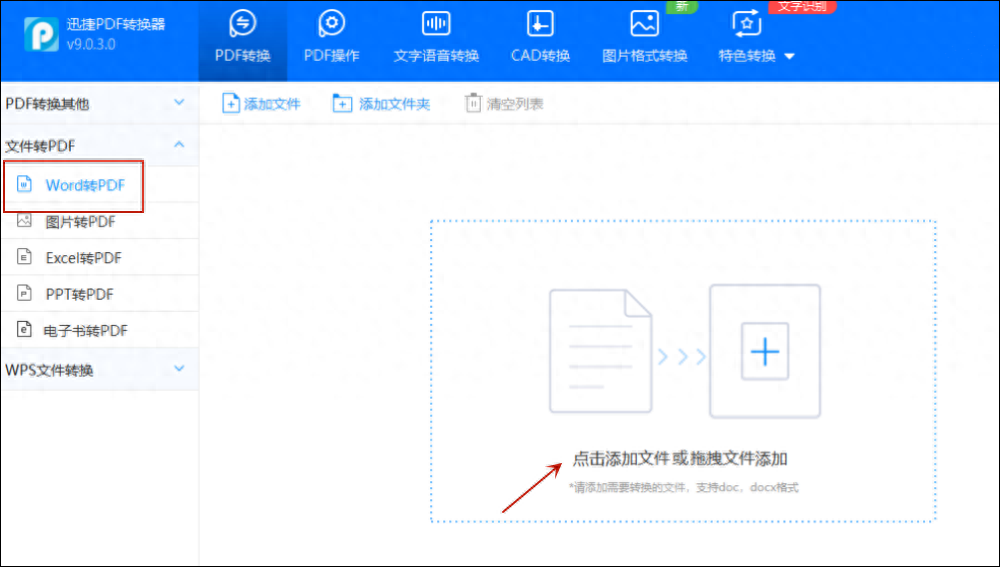Click the 图片转PDF image icon
Image resolution: width=1000 pixels, height=567 pixels.
point(24,221)
